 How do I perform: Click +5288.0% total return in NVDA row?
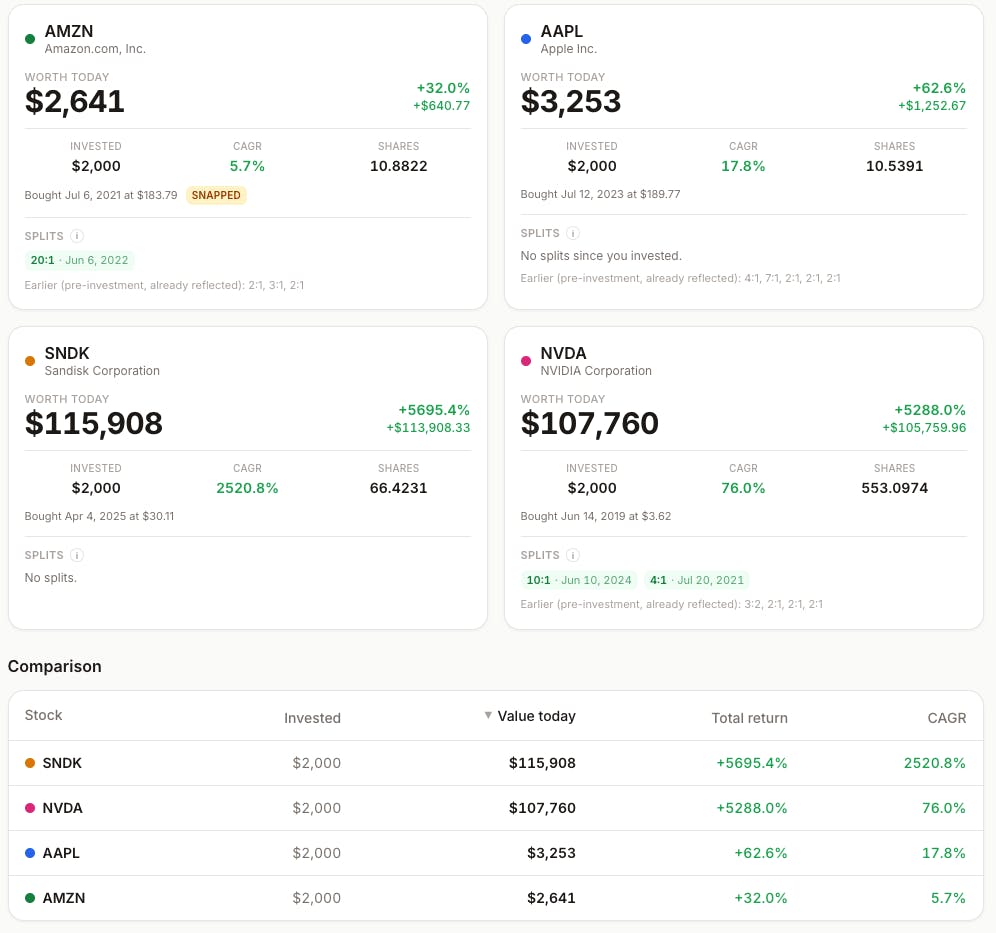[x=751, y=808]
